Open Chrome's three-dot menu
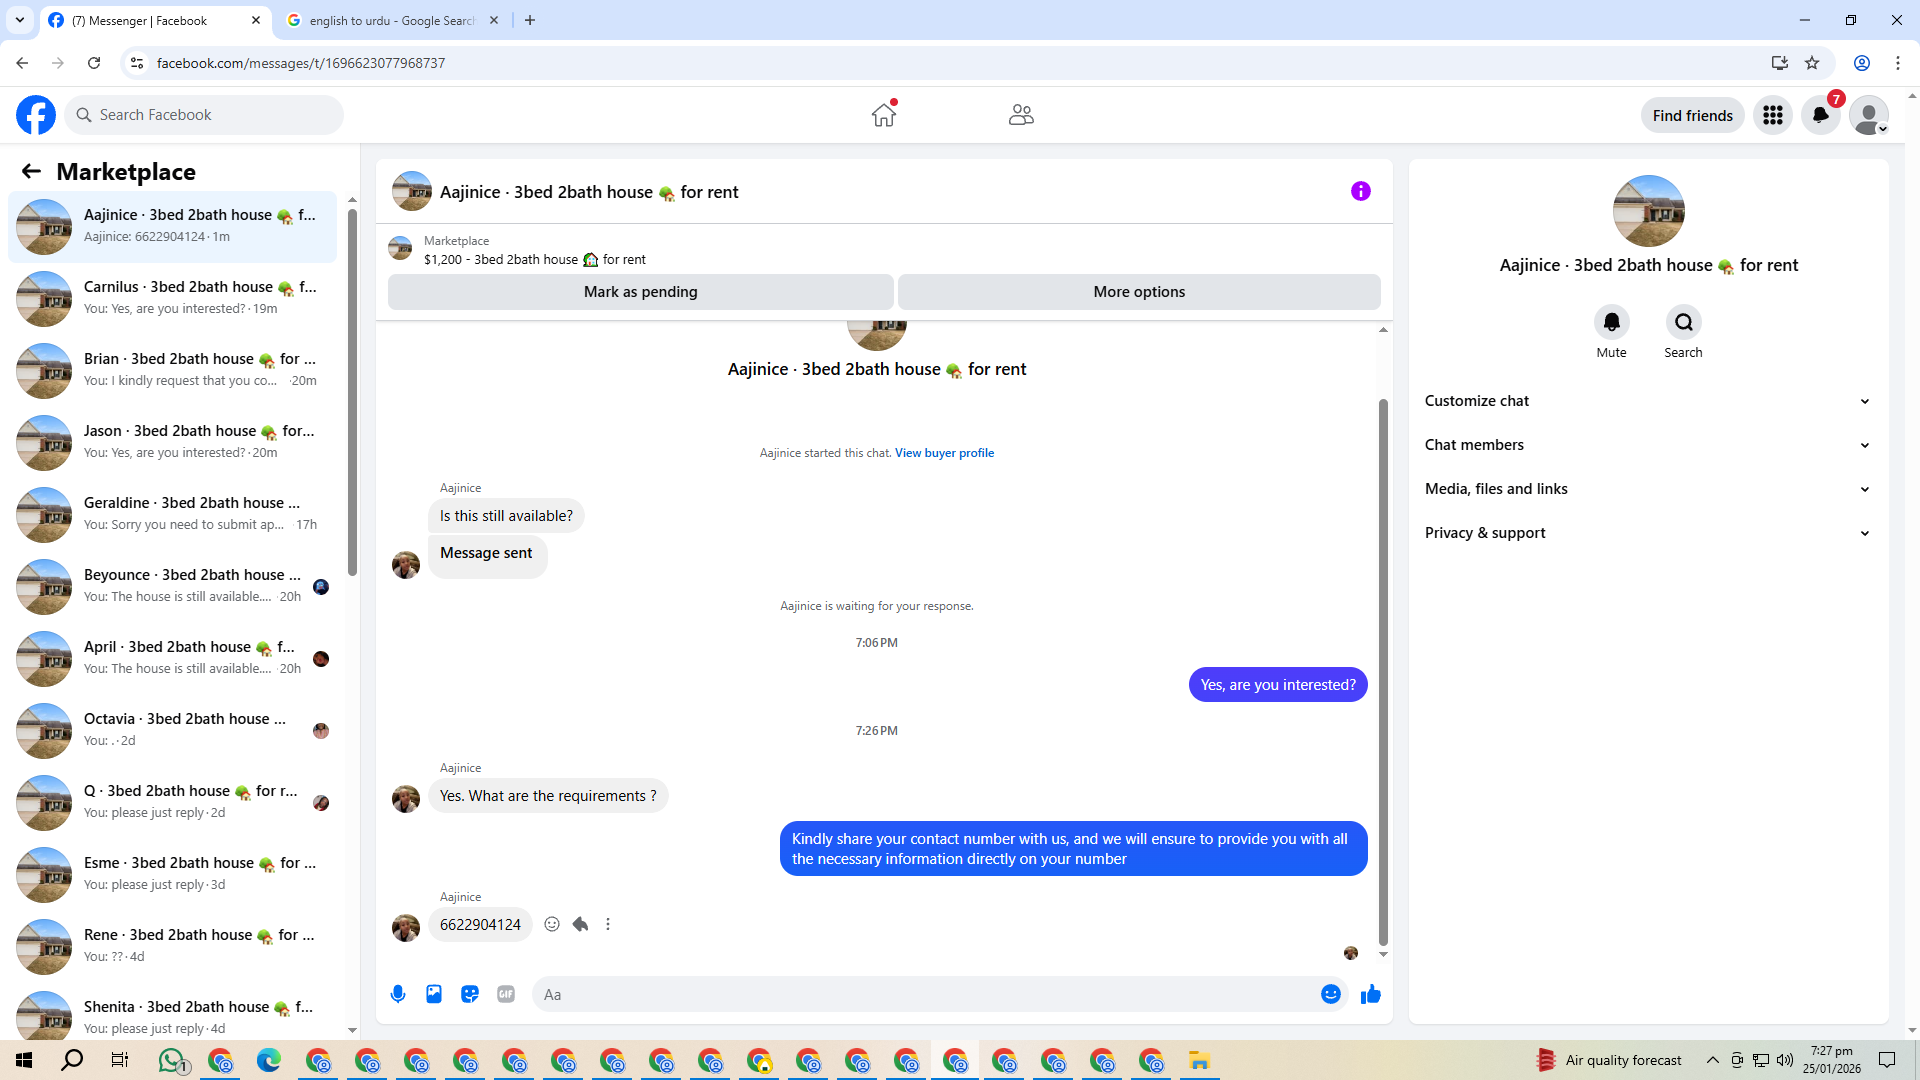The image size is (1920, 1080). click(x=1898, y=63)
